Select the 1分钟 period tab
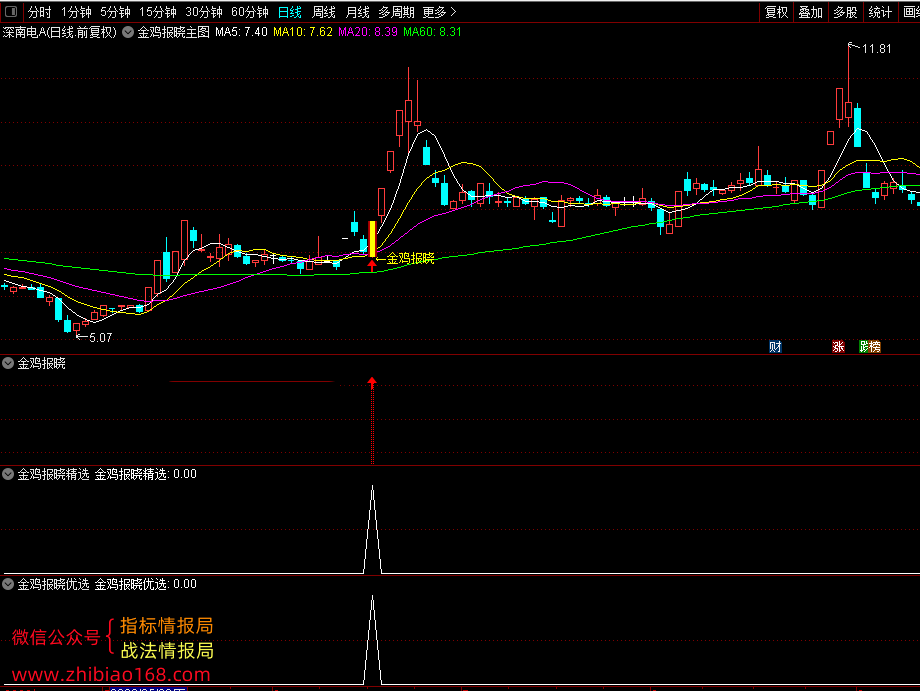The height and width of the screenshot is (691, 920). coord(76,12)
